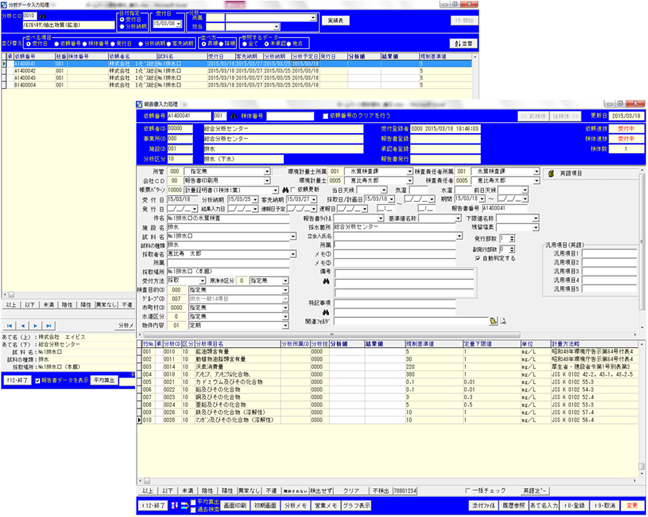Click 画面印刷 button
This screenshot has width=648, height=517.
coord(235,505)
